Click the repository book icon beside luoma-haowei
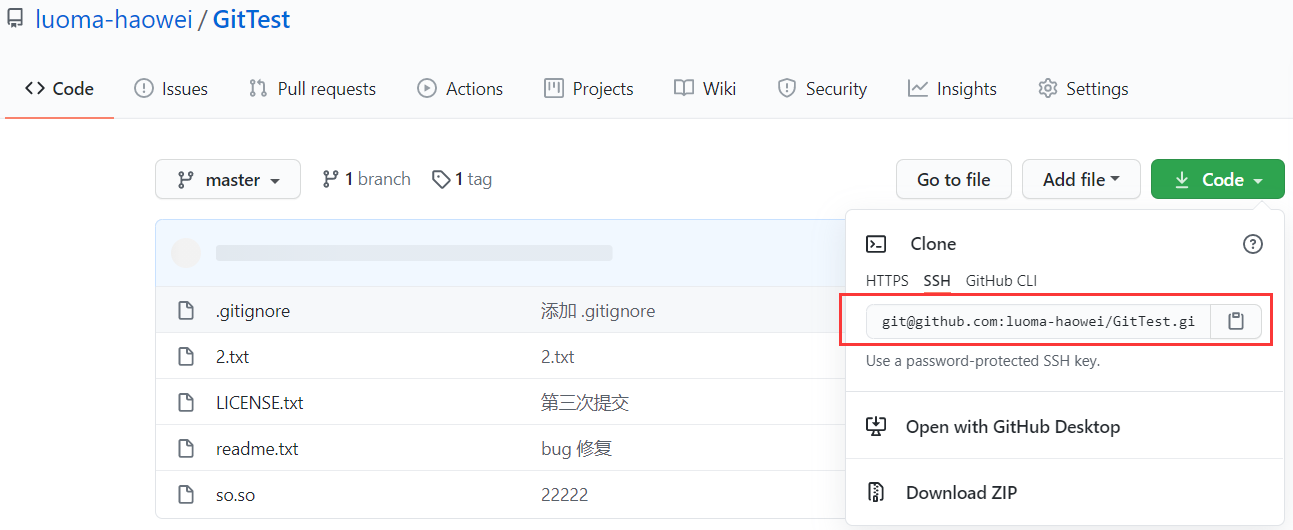This screenshot has height=530, width=1293. [15, 19]
